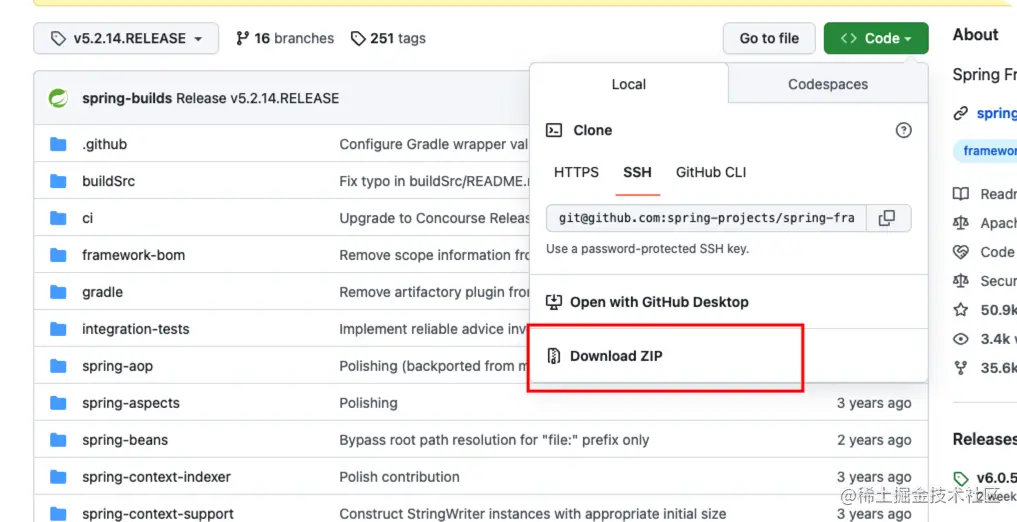Switch to the Local tab

click(x=628, y=84)
